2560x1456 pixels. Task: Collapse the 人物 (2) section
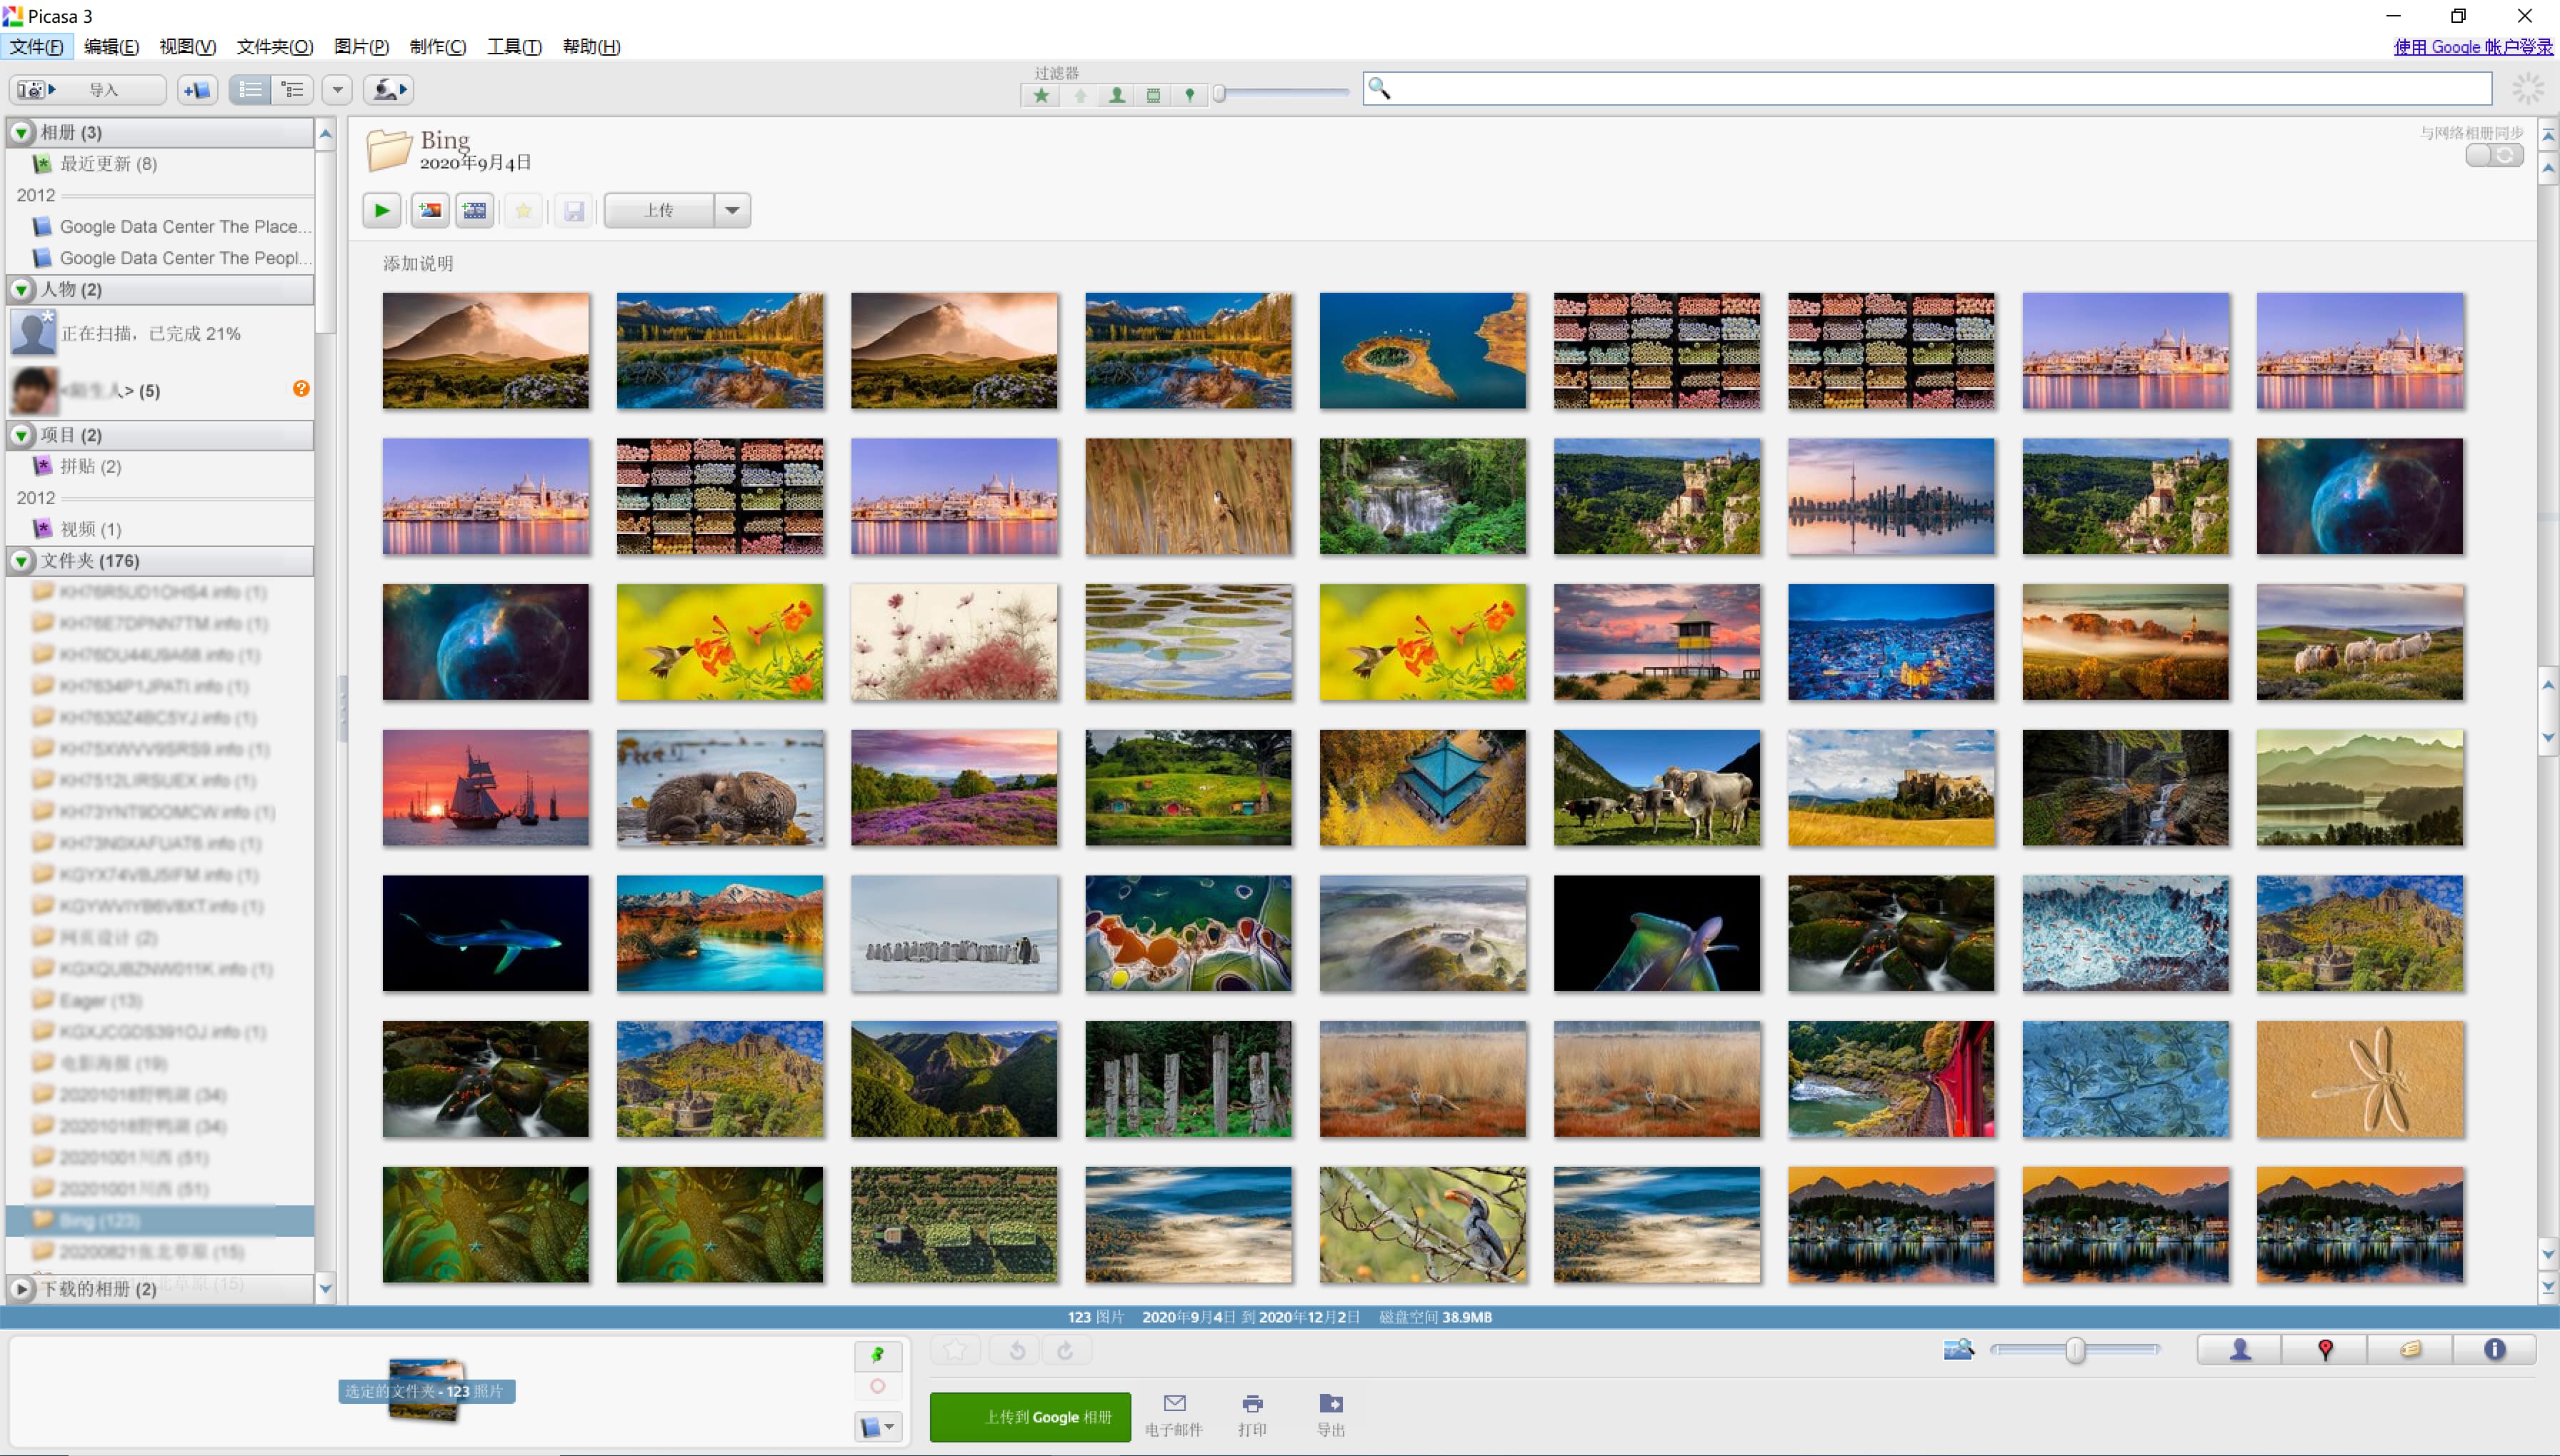20,290
